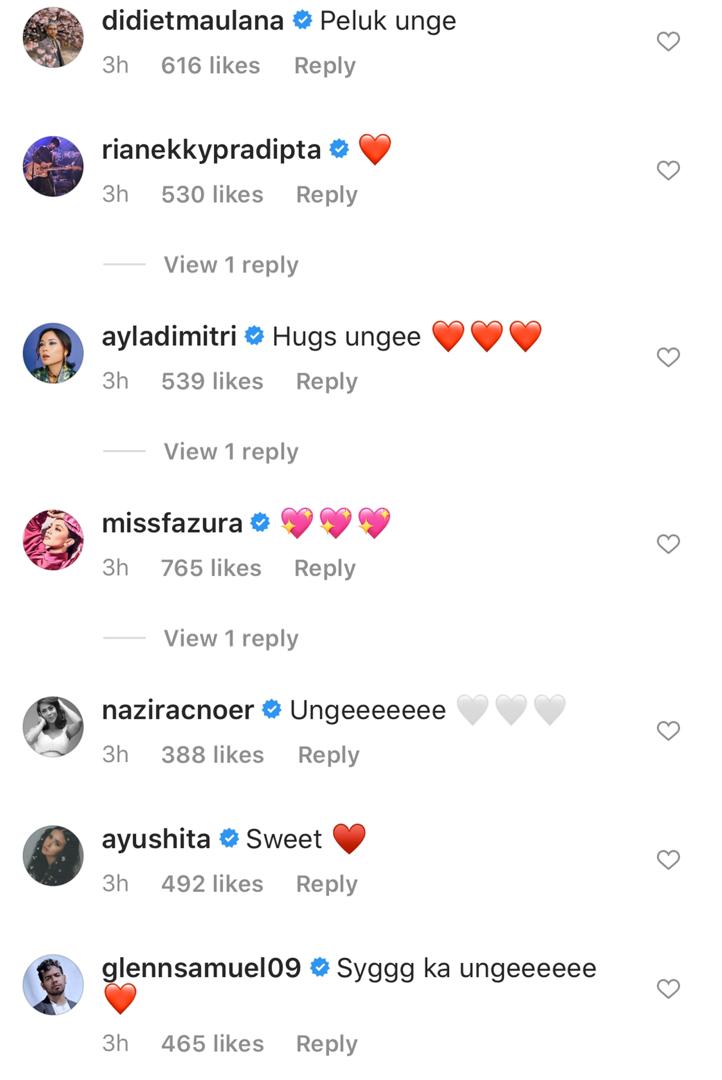Screen dimensions: 722x1080
Task: Show the reply below missfazura's comment
Action: (x=231, y=638)
